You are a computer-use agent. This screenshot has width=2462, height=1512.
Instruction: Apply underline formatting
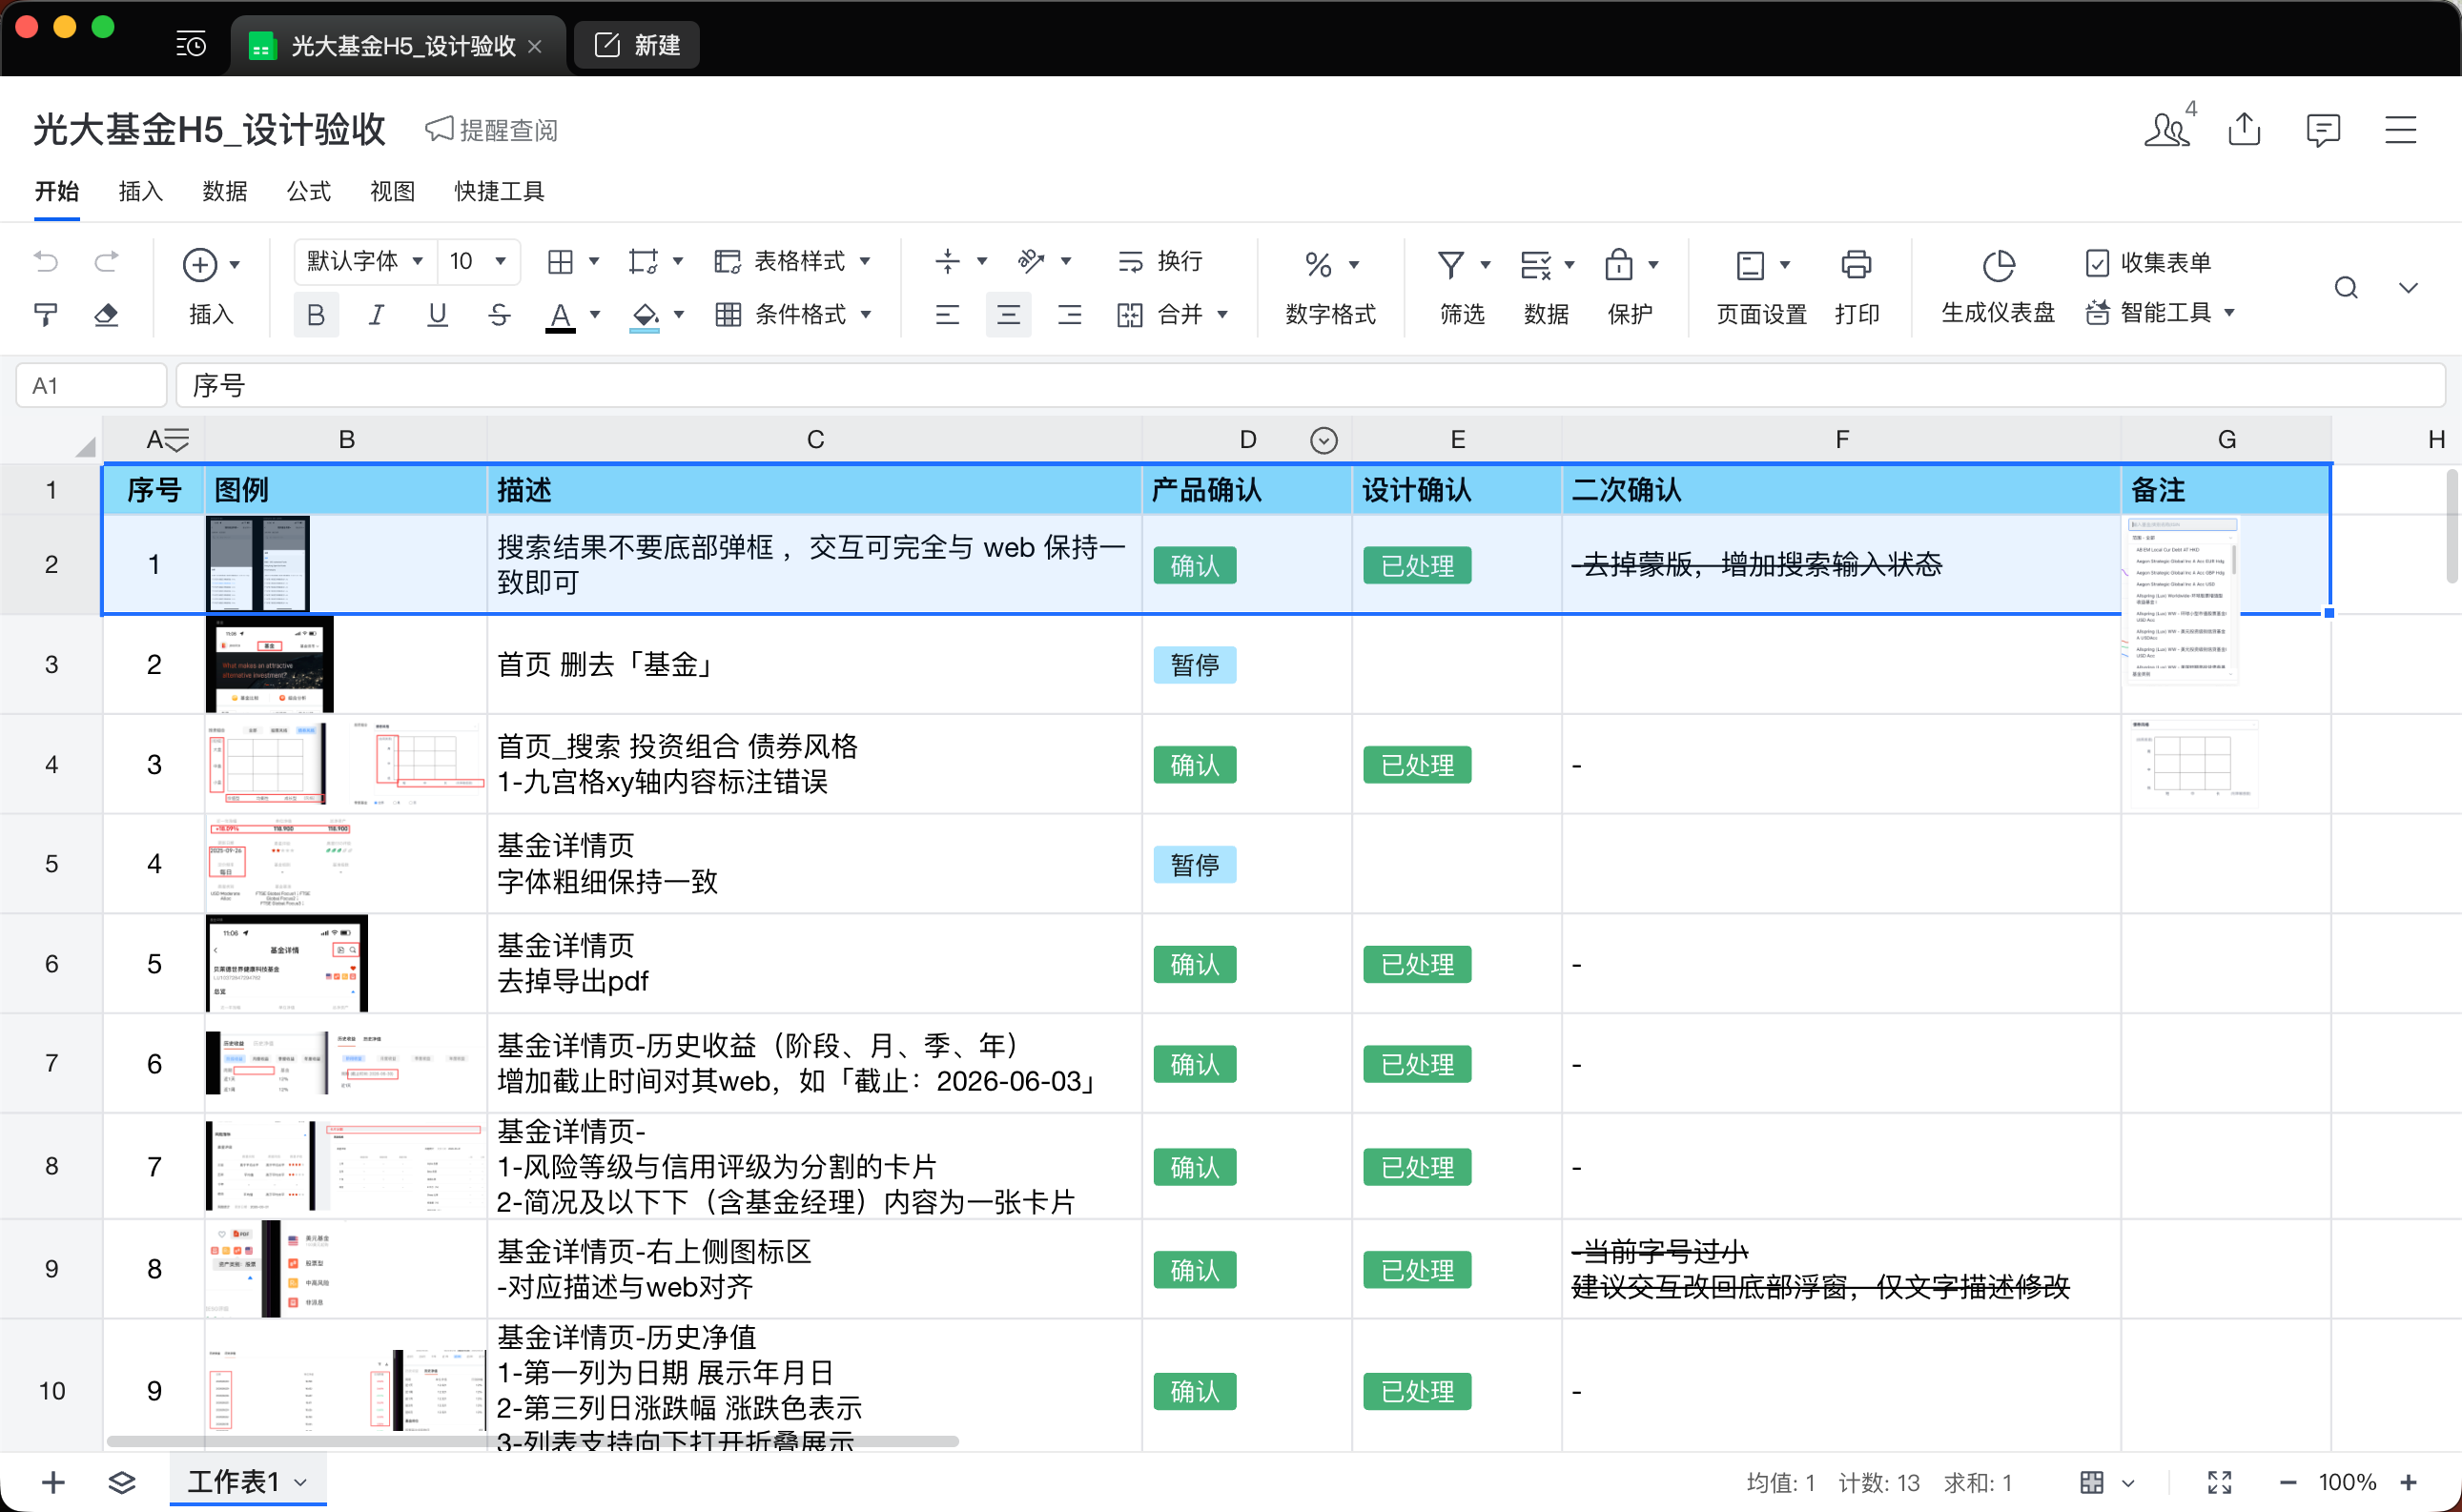437,315
